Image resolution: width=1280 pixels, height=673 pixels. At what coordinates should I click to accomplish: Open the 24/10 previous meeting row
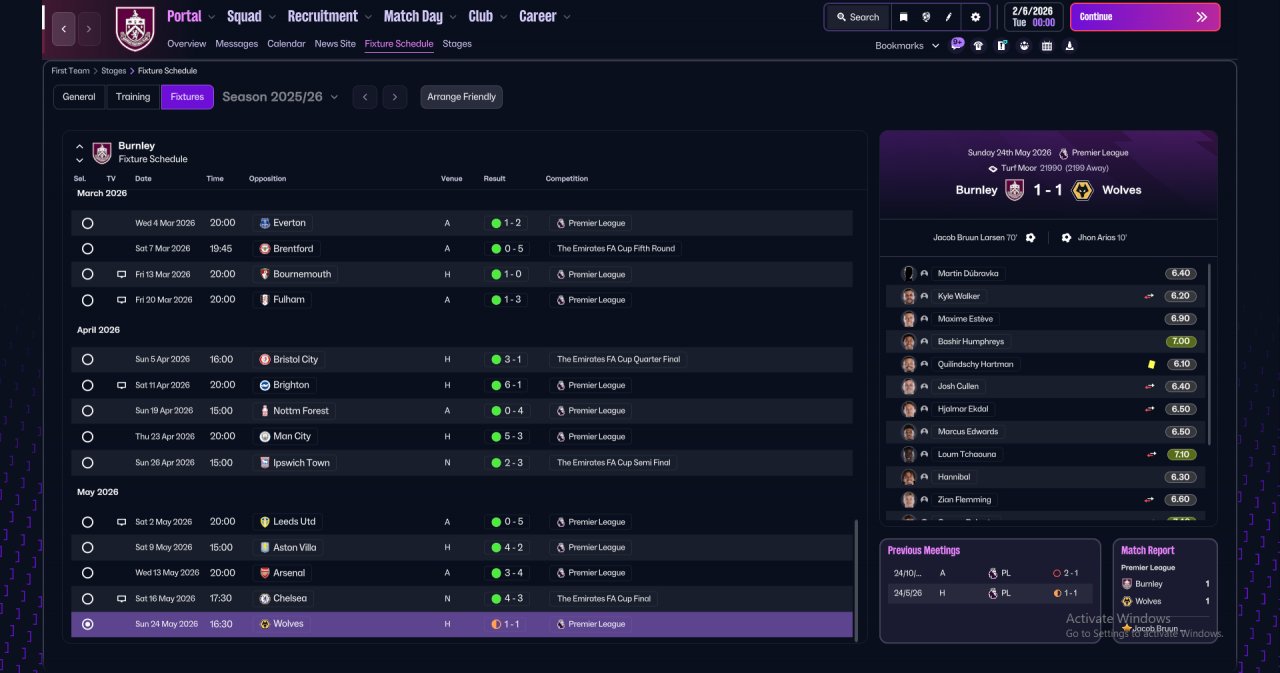[x=988, y=573]
